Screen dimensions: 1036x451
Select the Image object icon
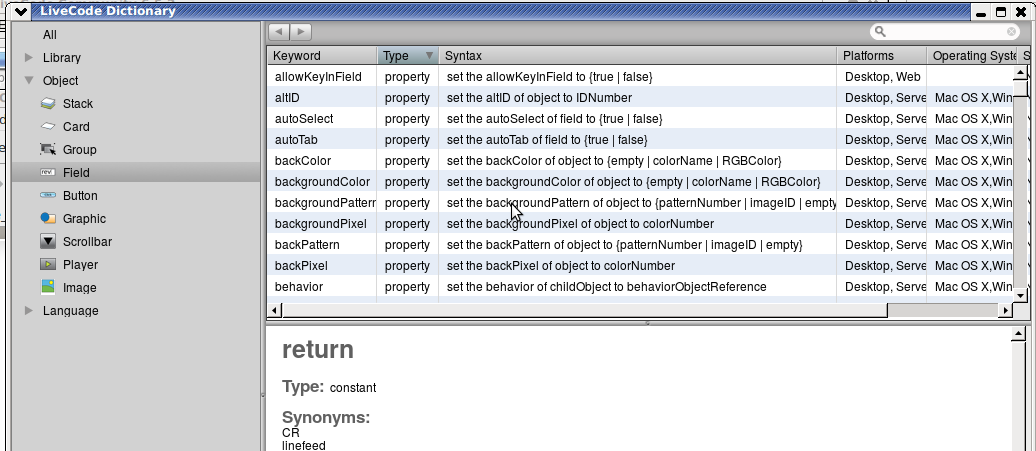point(47,288)
